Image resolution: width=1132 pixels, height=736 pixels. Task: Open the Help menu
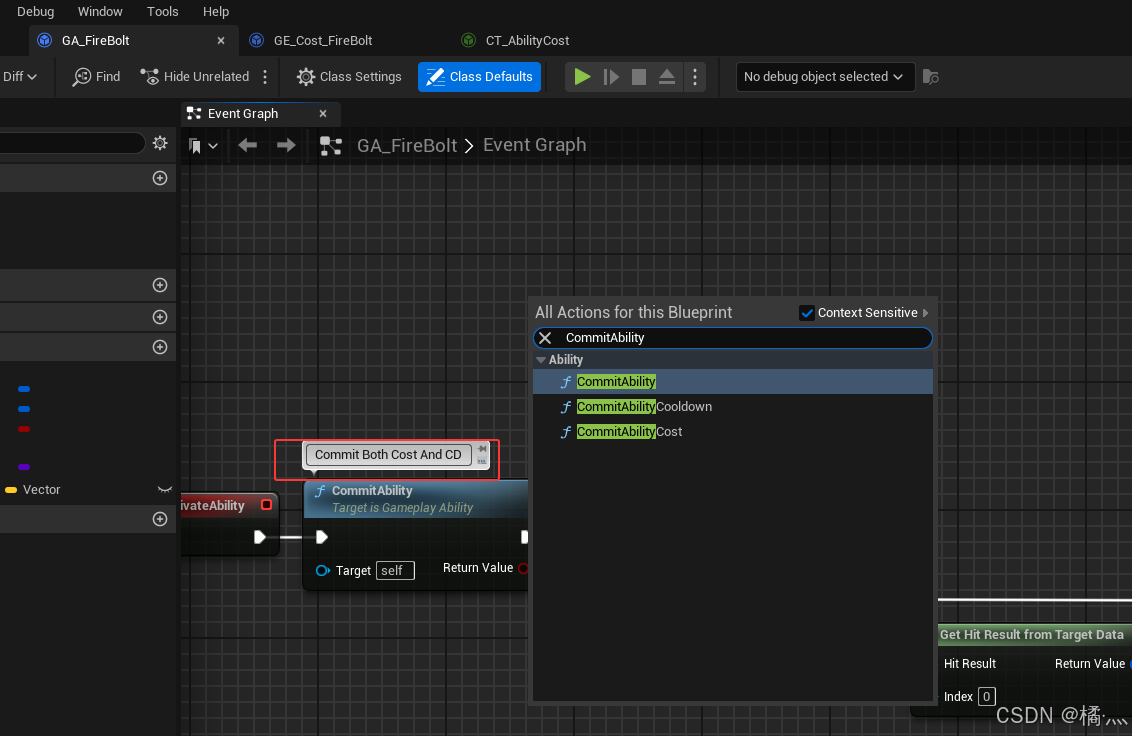[x=215, y=12]
